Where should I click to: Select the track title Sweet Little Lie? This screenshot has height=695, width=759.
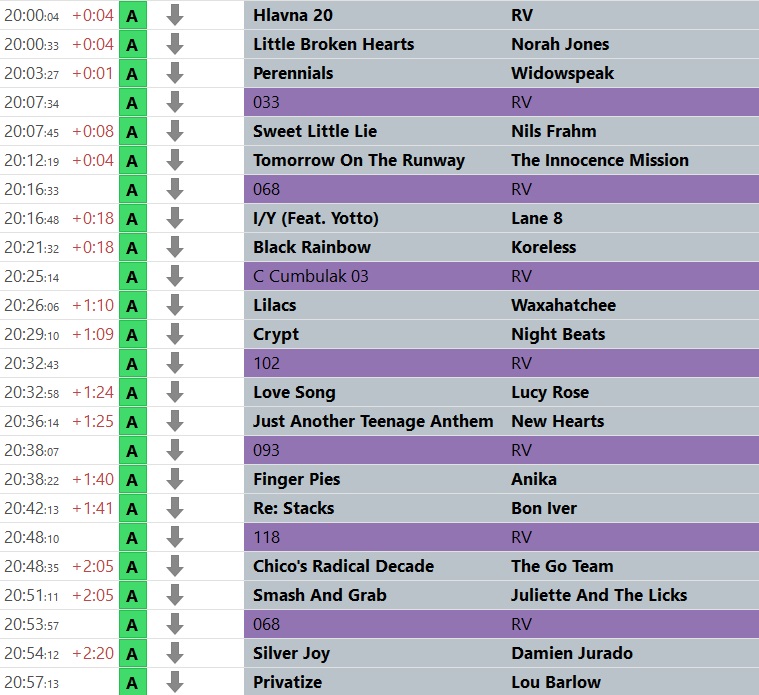coord(315,131)
